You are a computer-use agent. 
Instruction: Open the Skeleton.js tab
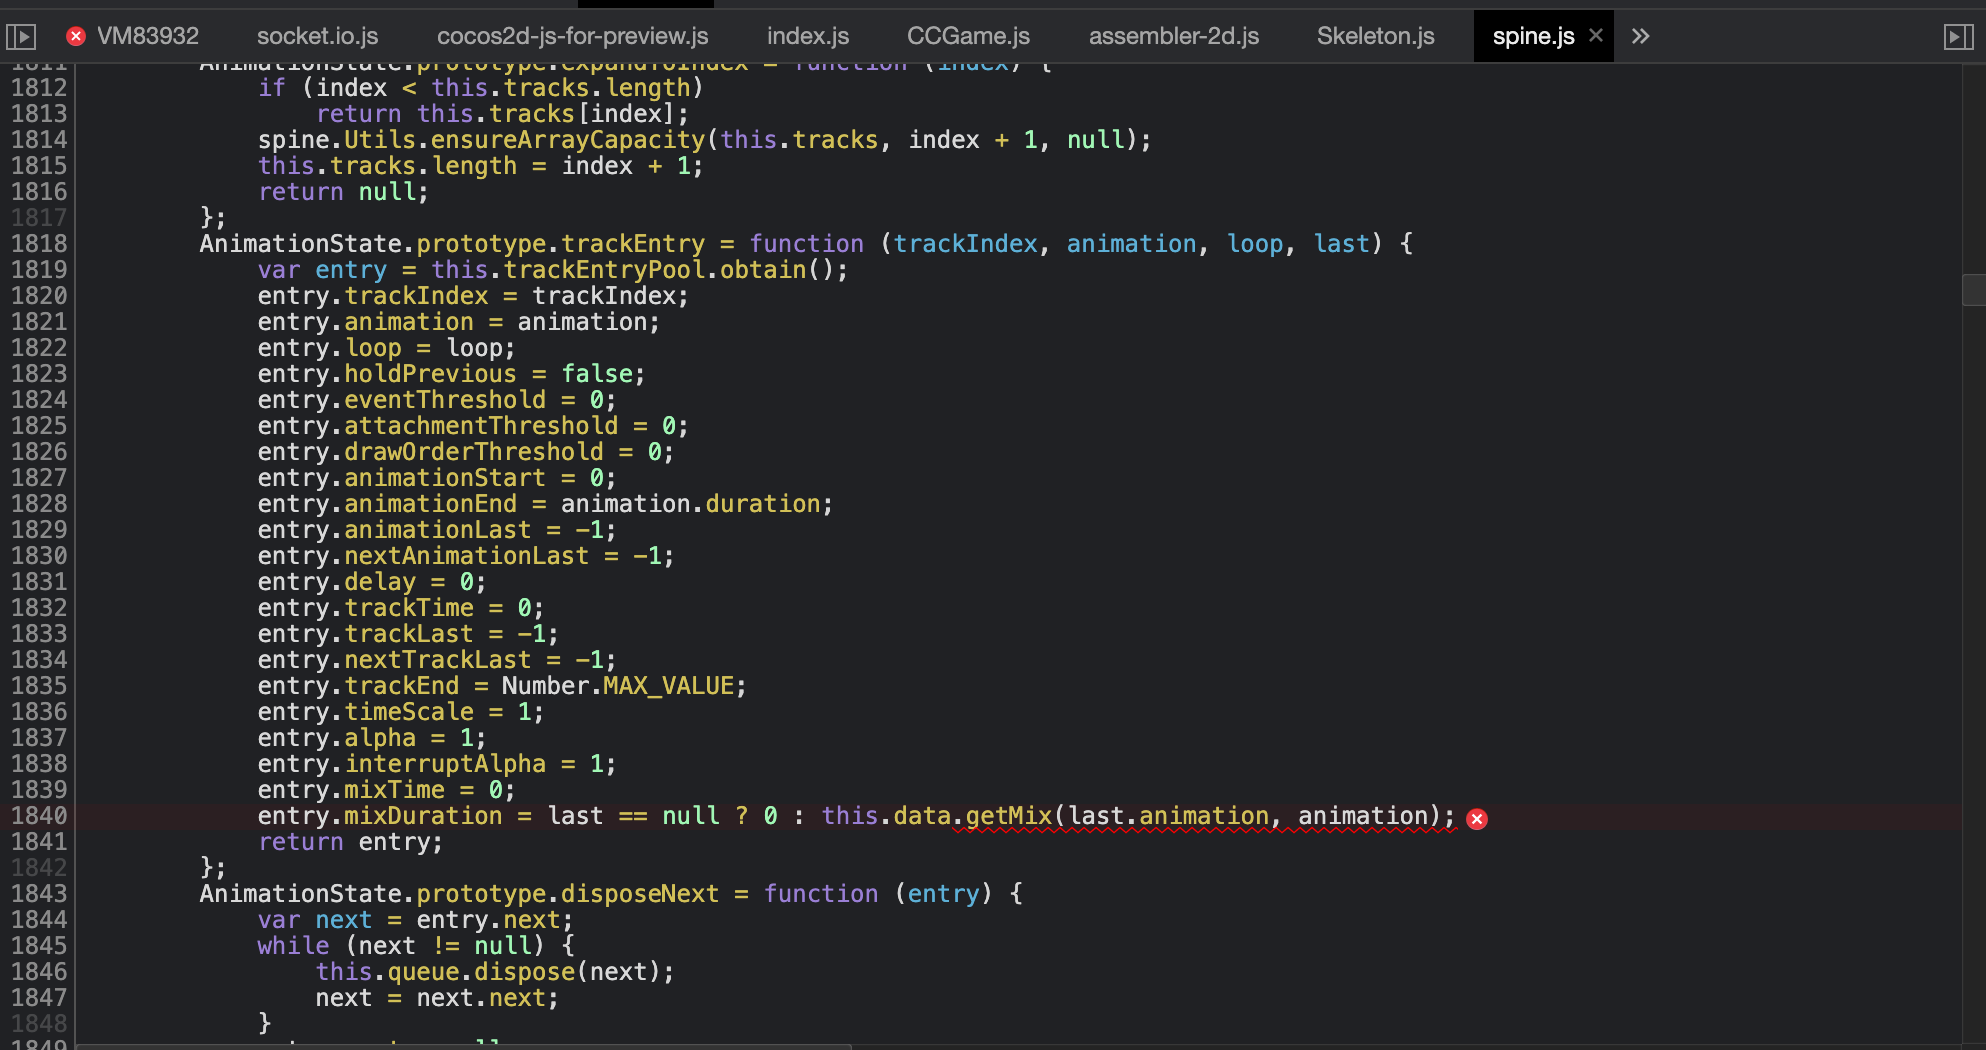pyautogui.click(x=1375, y=37)
